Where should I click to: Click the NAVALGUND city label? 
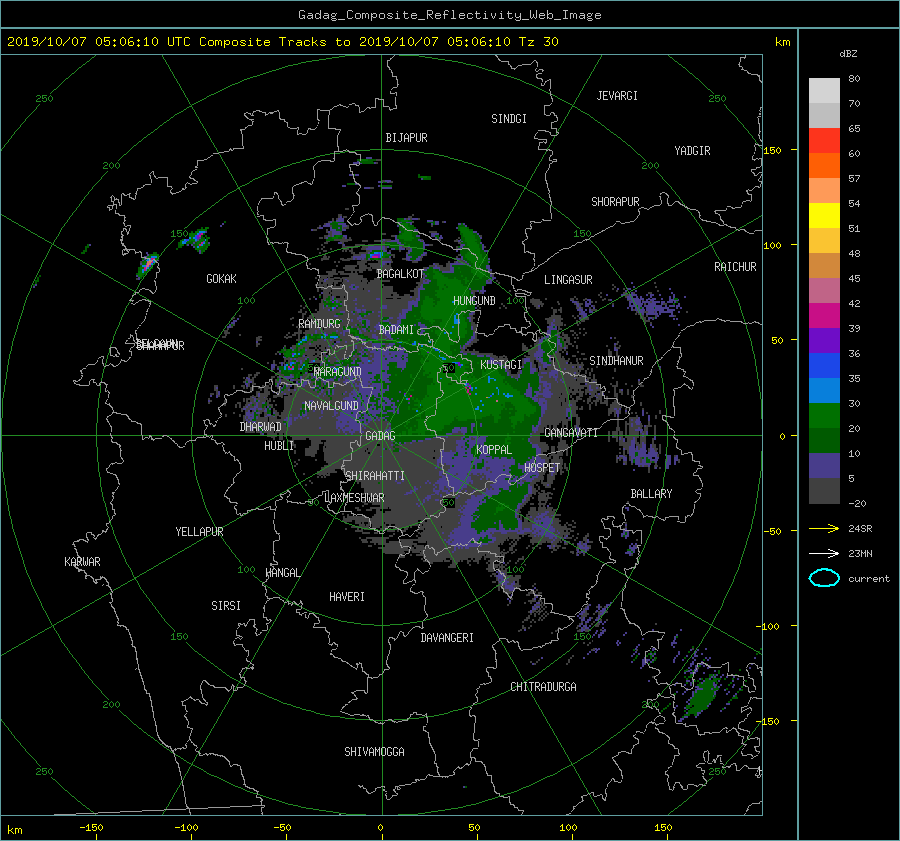click(331, 406)
